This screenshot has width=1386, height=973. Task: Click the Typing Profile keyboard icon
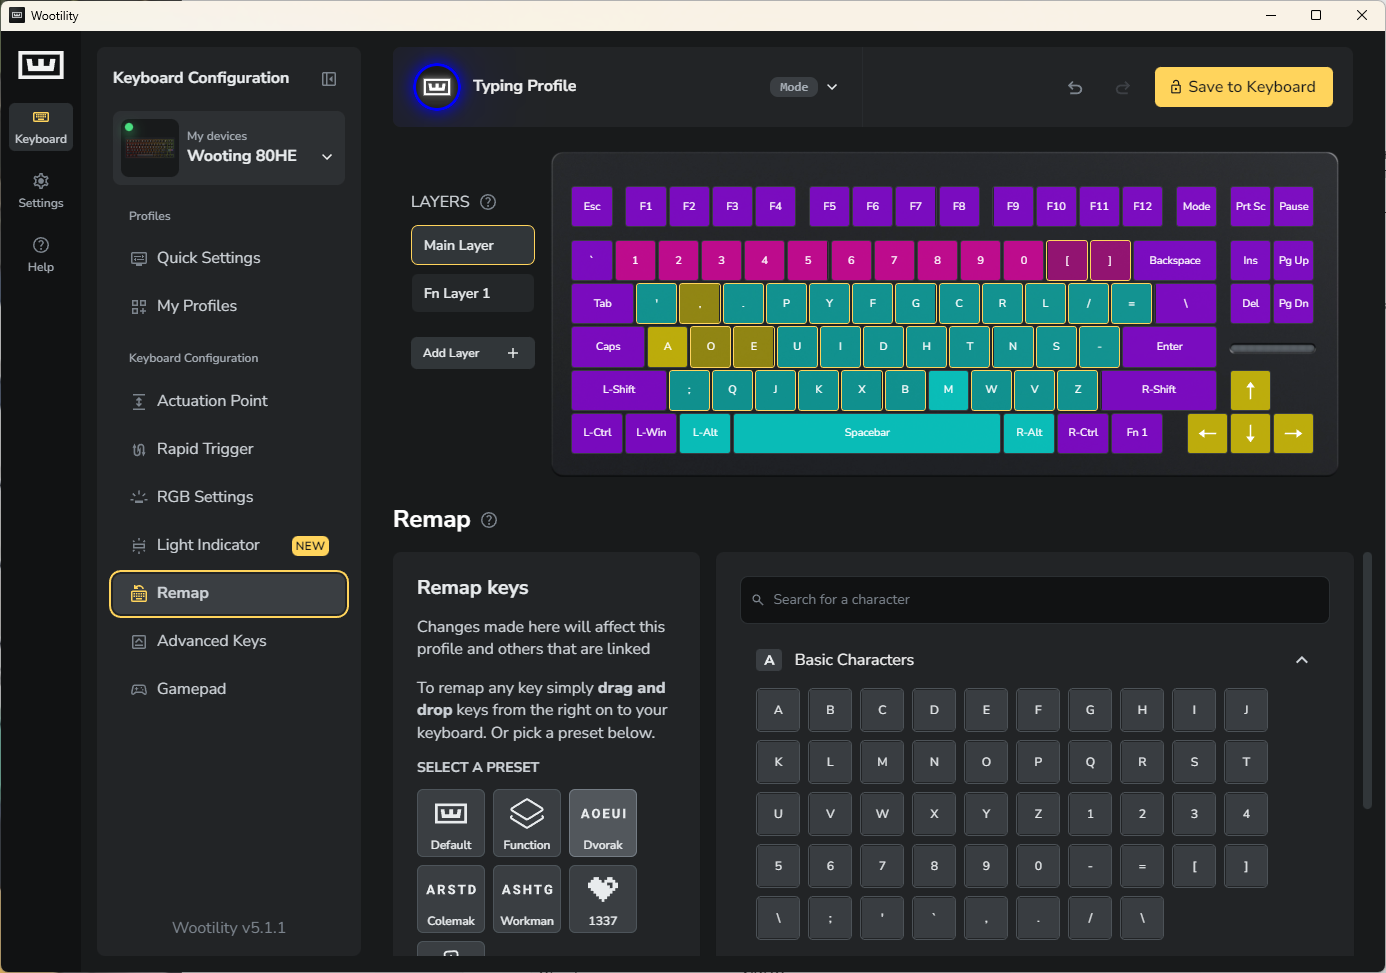437,87
